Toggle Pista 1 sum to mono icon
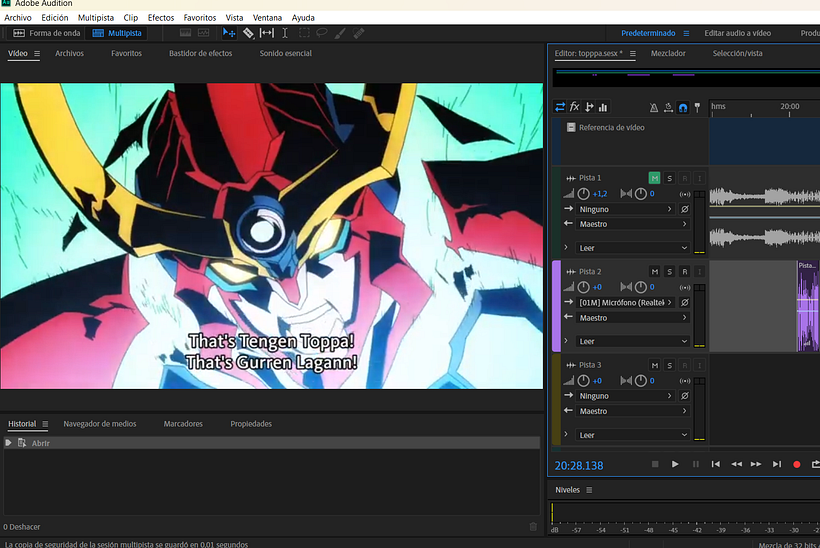 [685, 194]
